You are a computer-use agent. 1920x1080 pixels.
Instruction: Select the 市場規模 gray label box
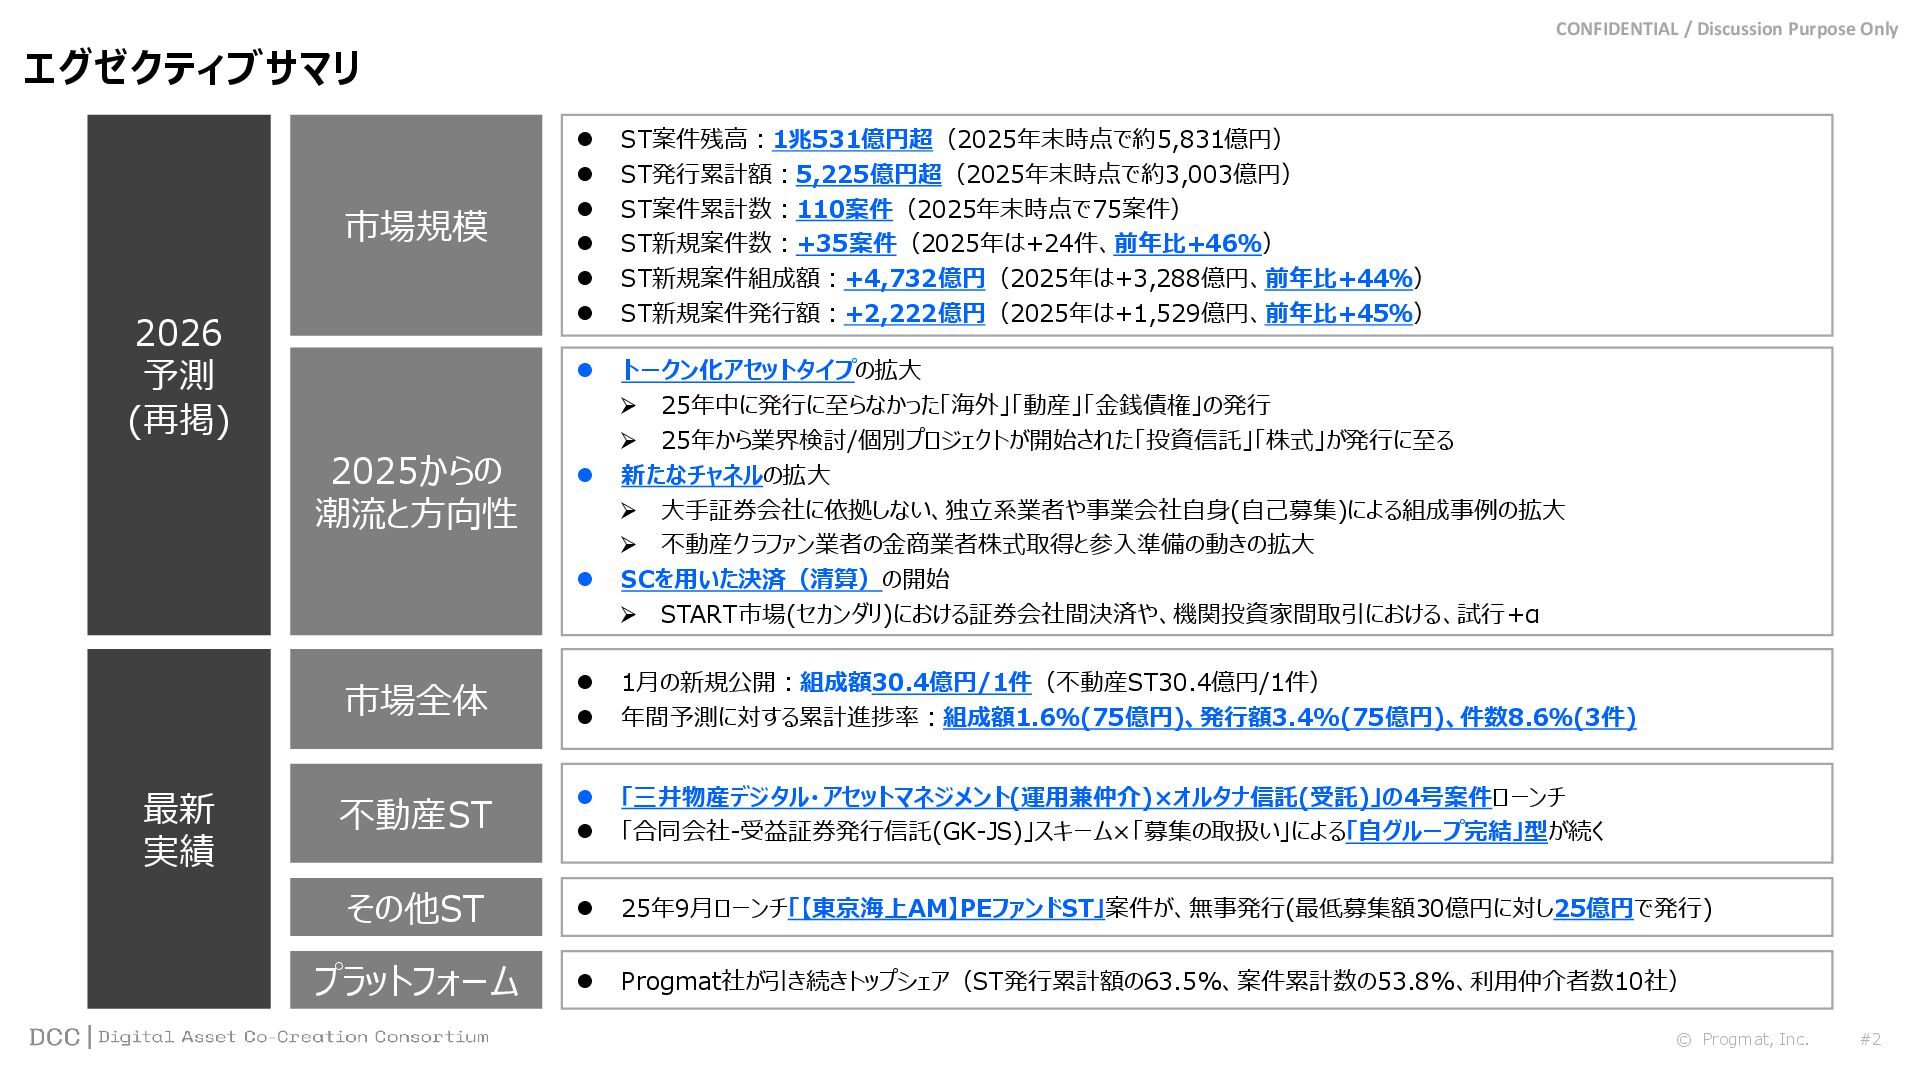416,225
